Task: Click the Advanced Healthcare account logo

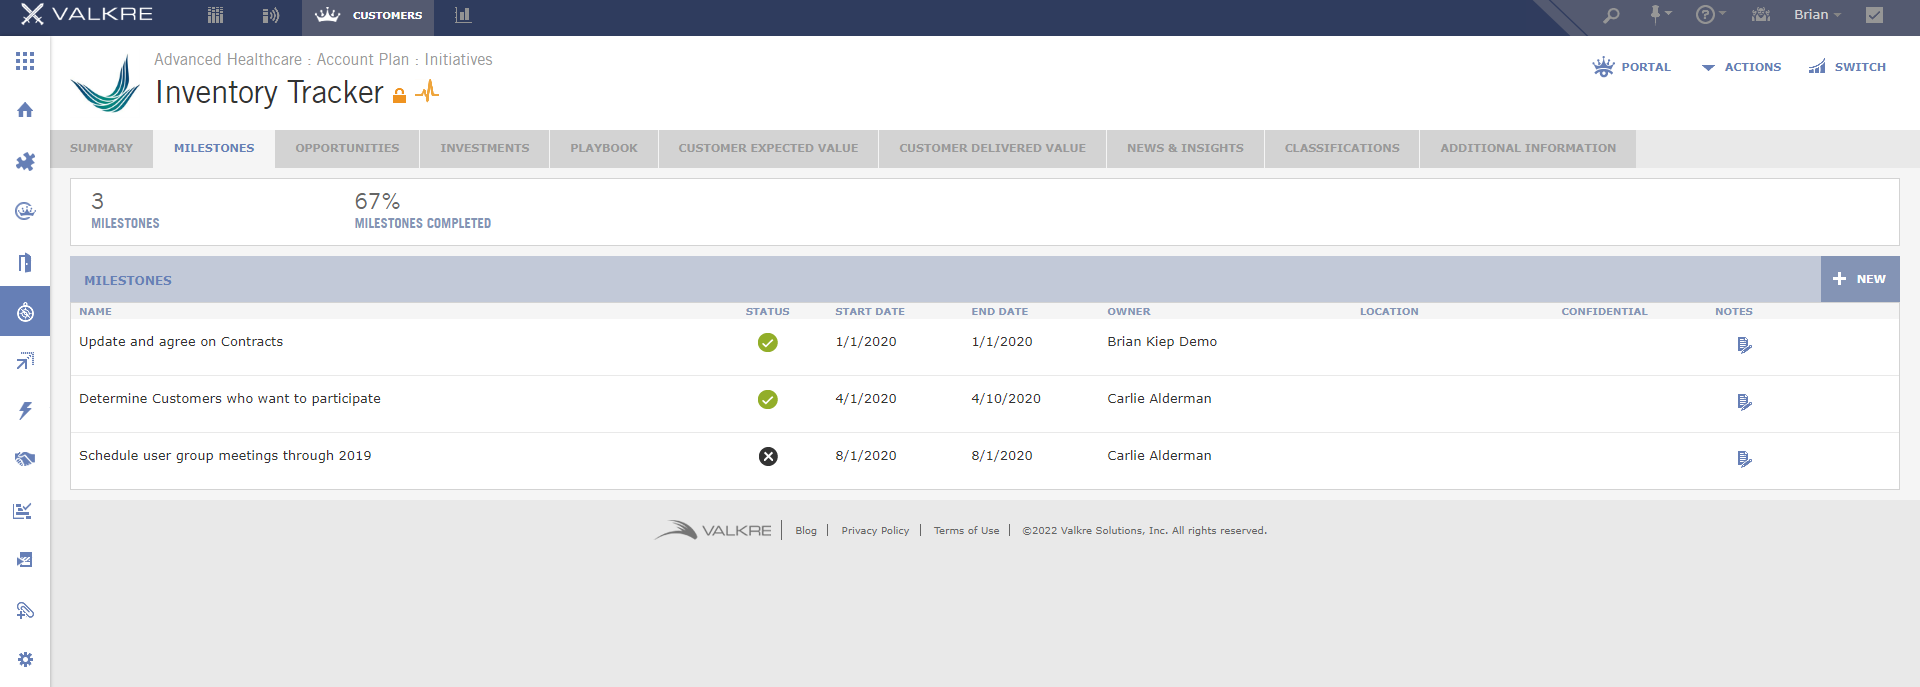Action: click(106, 83)
